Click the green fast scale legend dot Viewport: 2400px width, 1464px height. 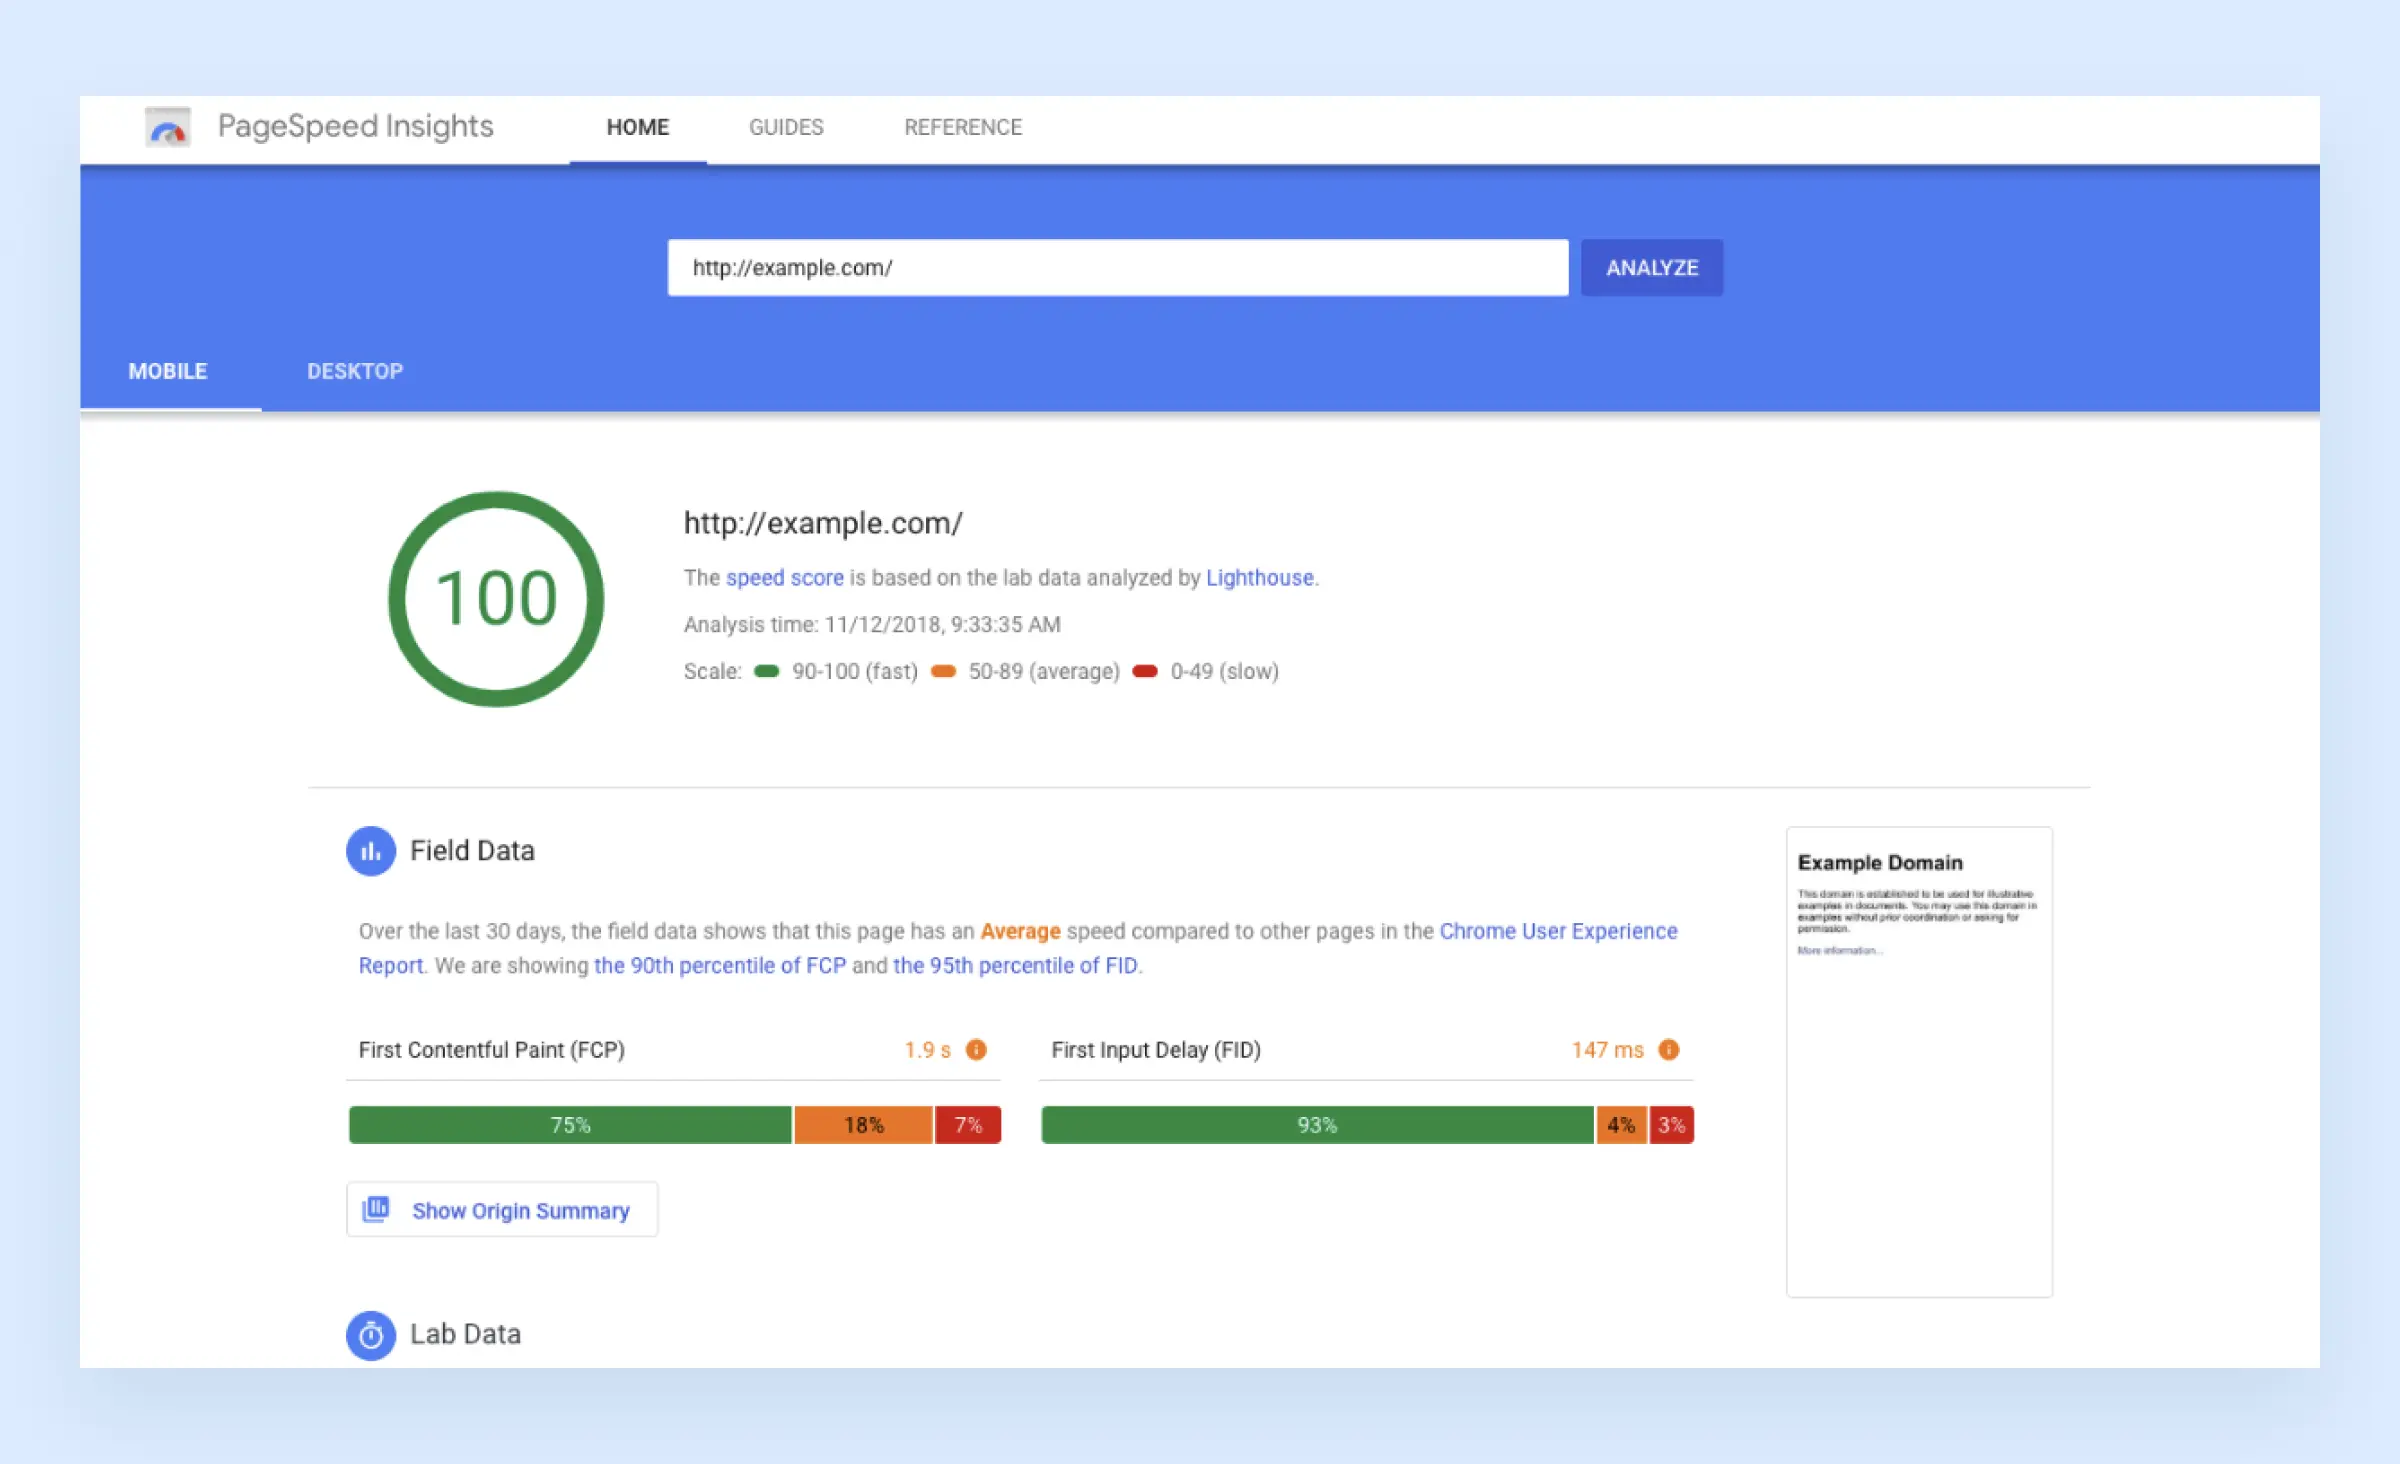767,671
